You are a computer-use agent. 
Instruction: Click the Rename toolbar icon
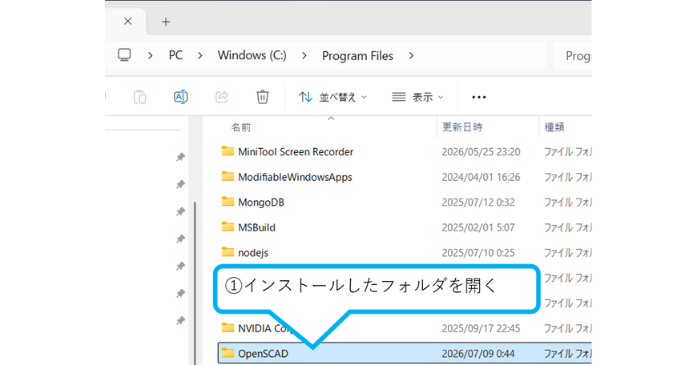[181, 97]
